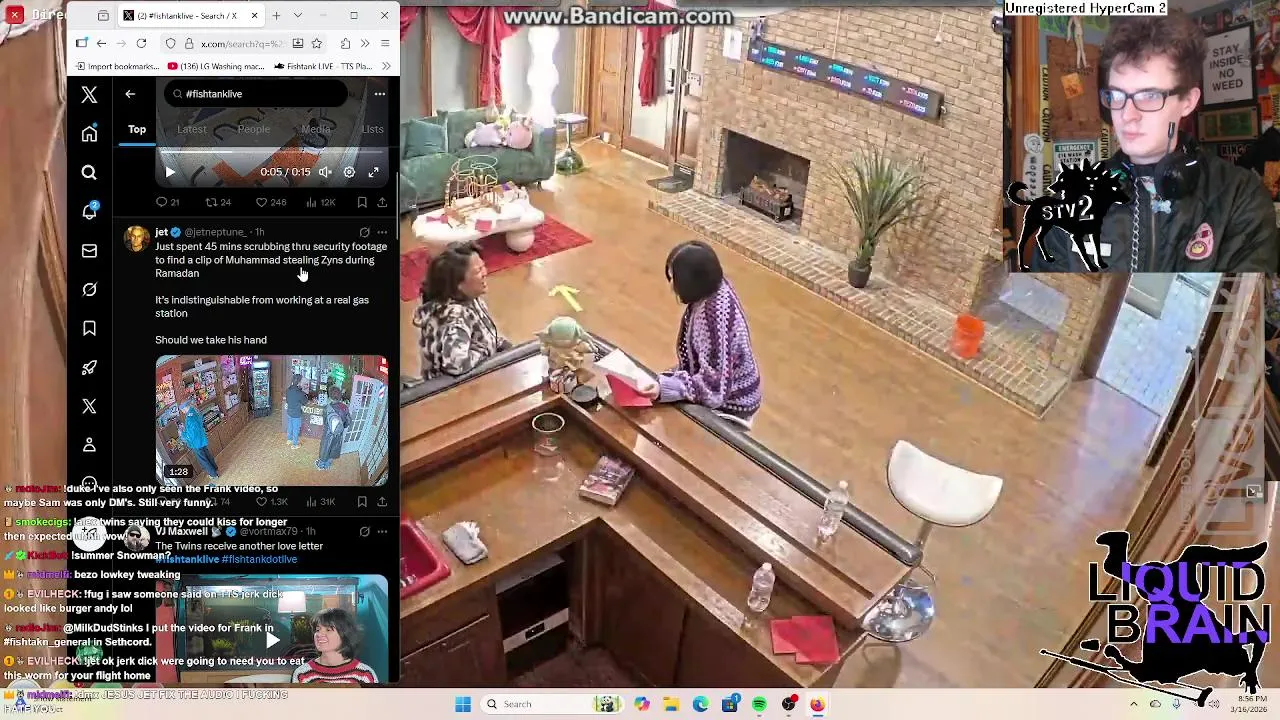Click Firefox browser back button

(101, 43)
